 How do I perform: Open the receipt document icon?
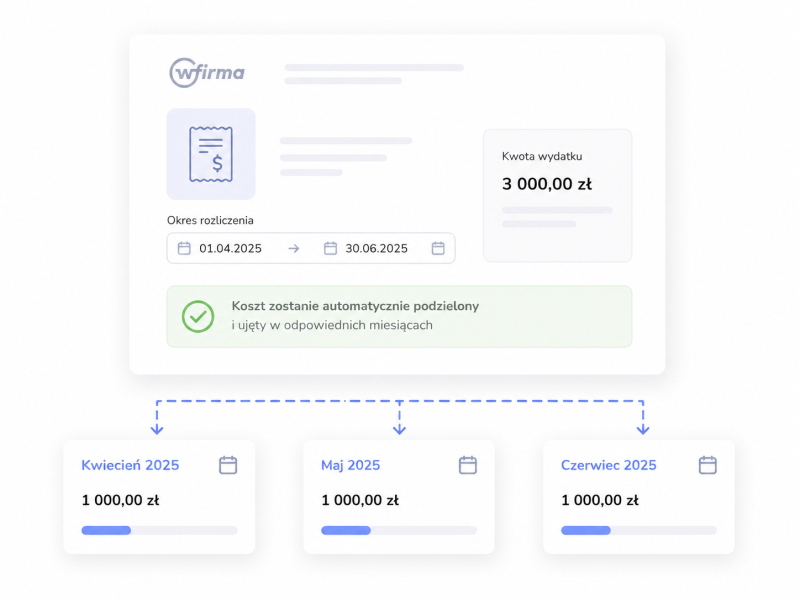point(211,154)
